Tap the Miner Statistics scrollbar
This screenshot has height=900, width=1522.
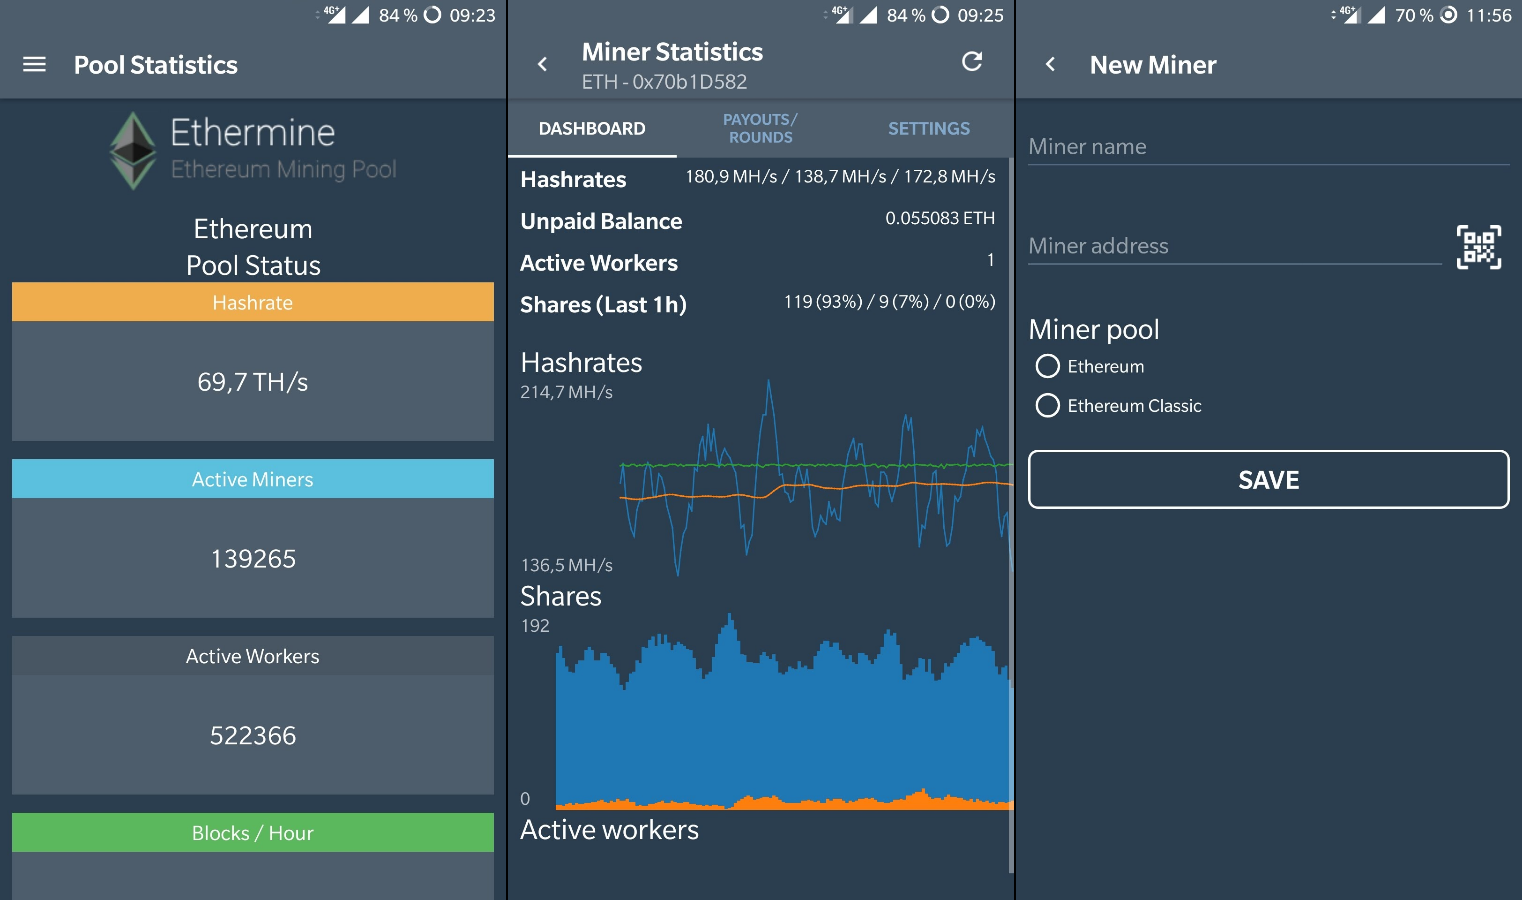tap(1011, 515)
